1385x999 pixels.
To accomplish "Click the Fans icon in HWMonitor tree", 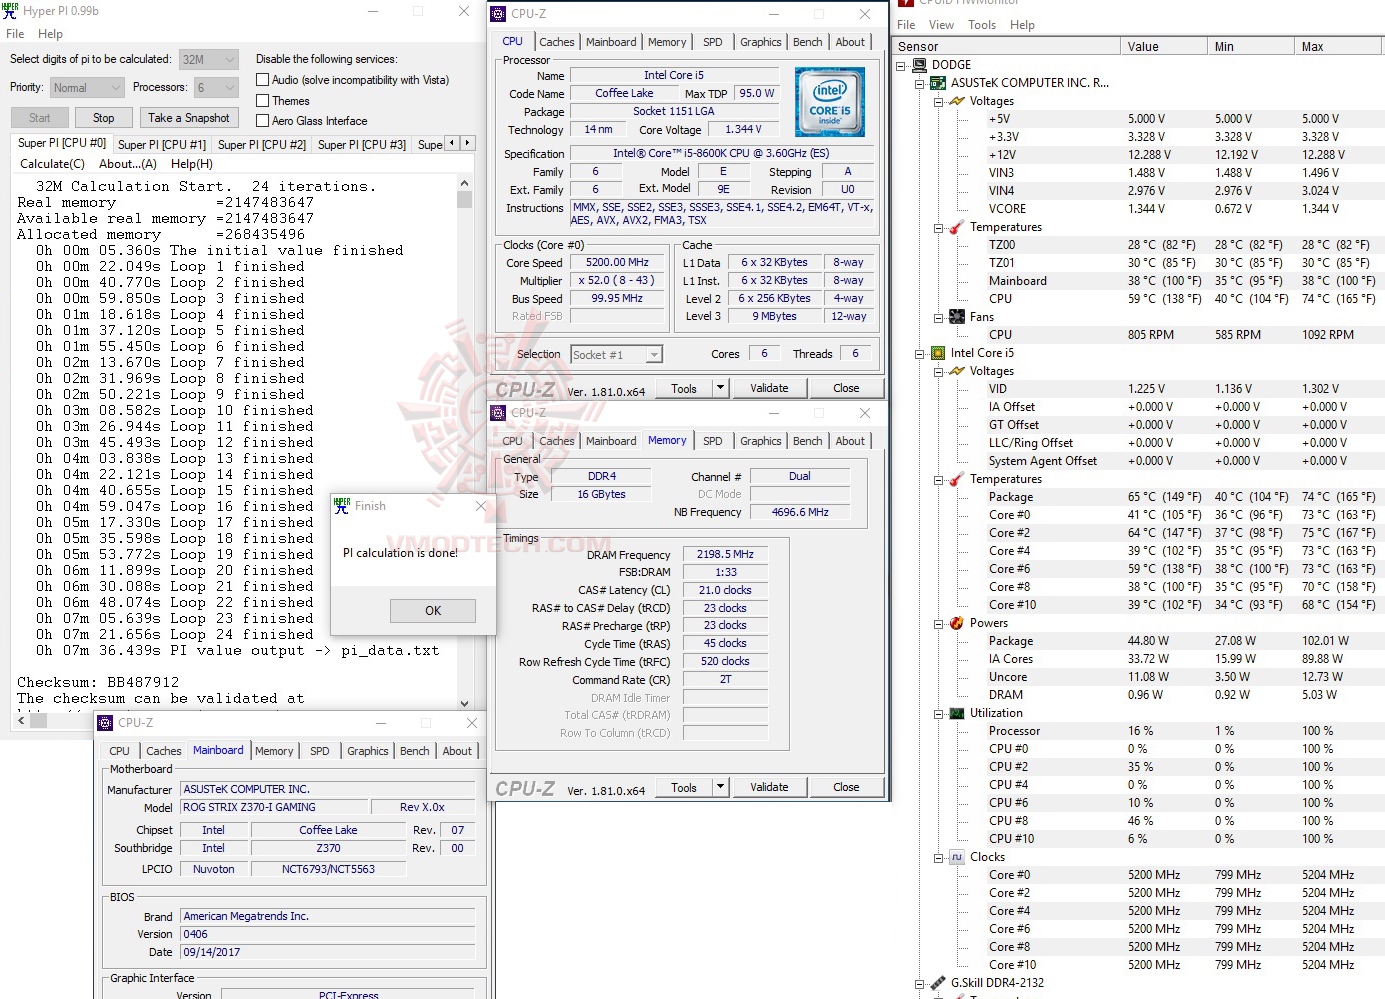I will pos(957,317).
